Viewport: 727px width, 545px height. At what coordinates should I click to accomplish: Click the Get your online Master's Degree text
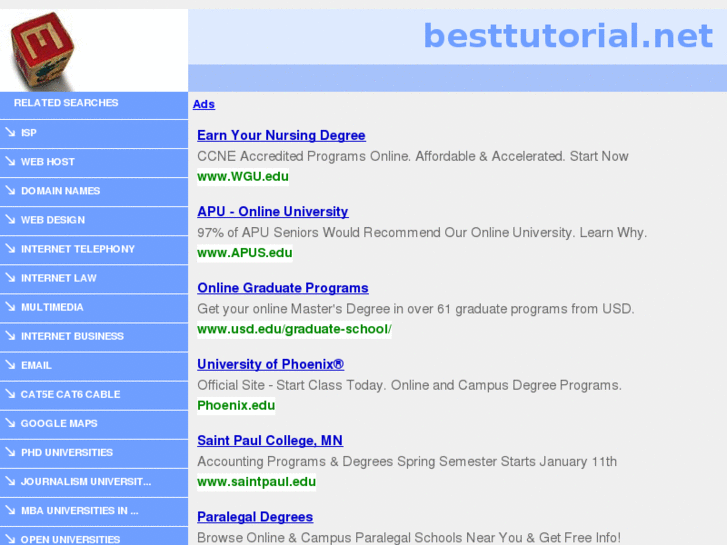coord(416,309)
